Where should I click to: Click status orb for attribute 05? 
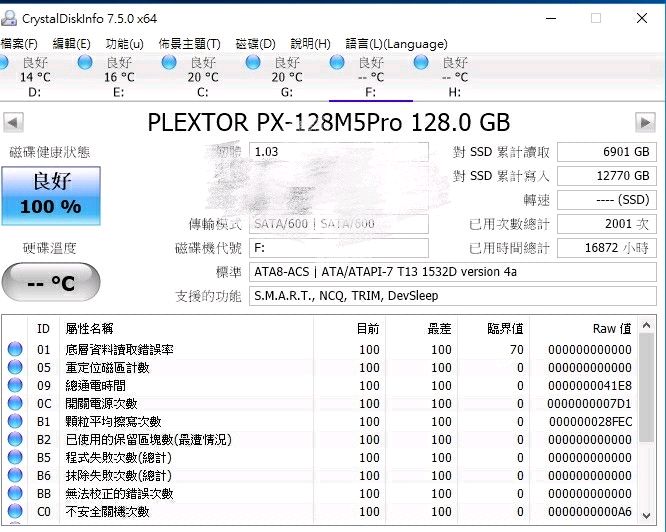tap(15, 367)
